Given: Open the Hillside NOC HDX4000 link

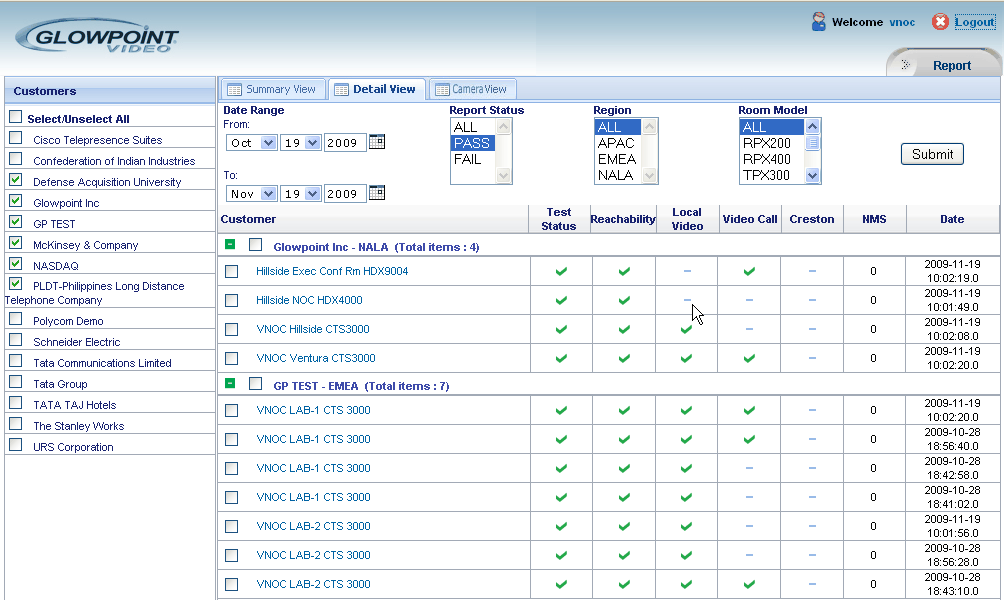Looking at the screenshot, I should tap(309, 300).
